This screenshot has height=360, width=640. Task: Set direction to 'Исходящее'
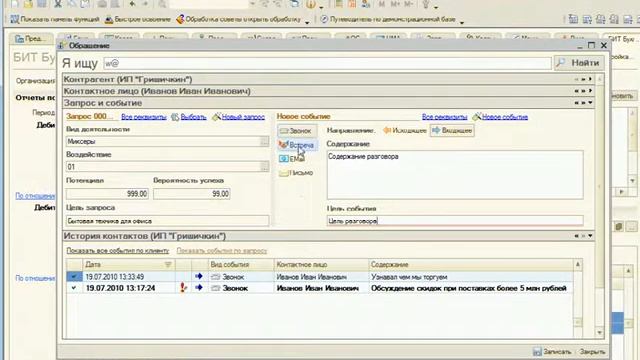pyautogui.click(x=404, y=131)
